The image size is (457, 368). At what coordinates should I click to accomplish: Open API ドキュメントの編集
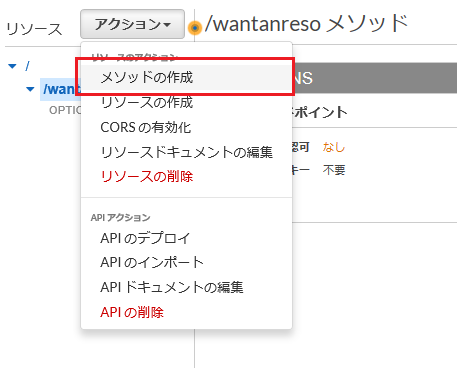[187, 287]
